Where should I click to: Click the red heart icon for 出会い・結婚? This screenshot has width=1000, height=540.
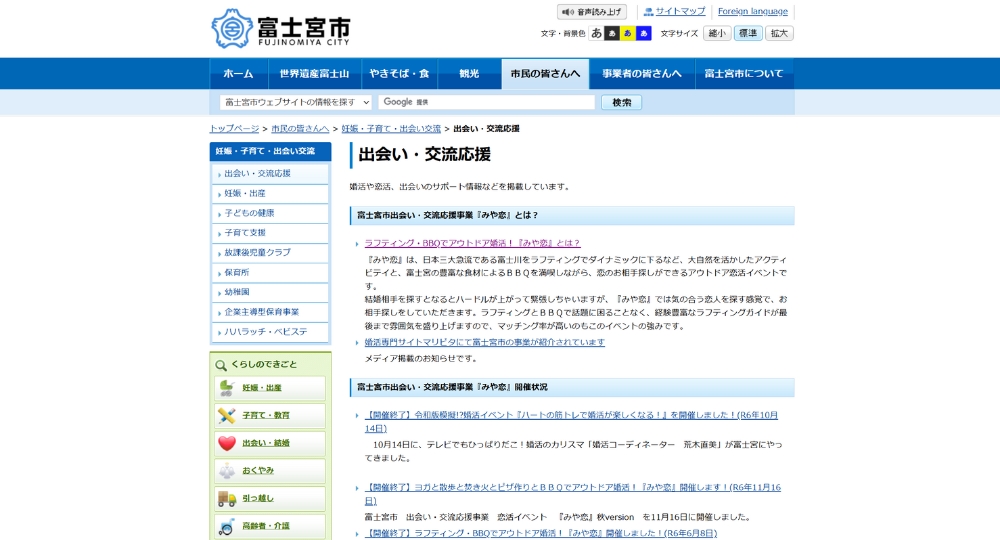click(227, 443)
